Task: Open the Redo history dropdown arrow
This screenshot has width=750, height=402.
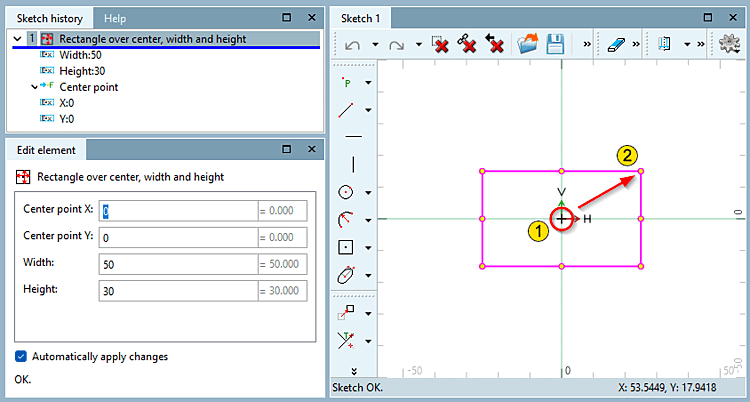Action: [x=419, y=45]
